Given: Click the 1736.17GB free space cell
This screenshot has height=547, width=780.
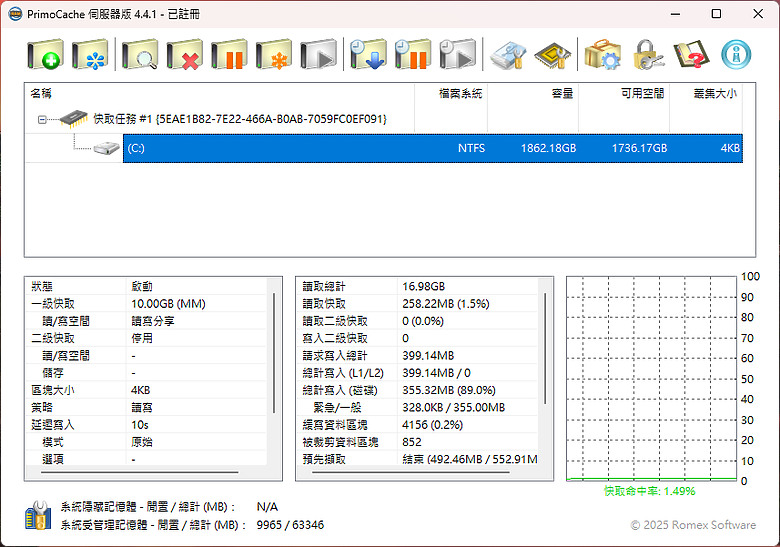Looking at the screenshot, I should (639, 148).
